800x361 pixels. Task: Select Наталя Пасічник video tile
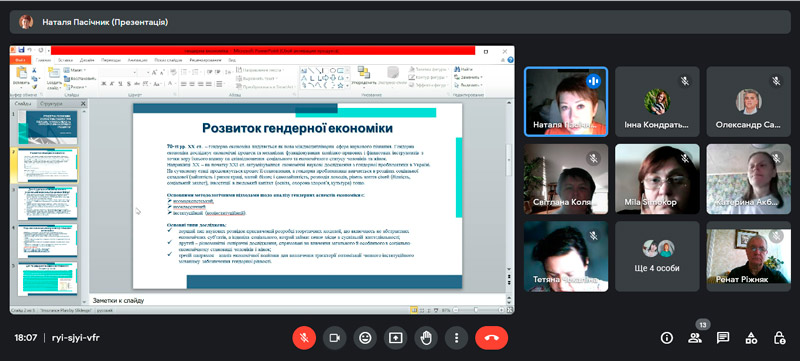click(x=566, y=102)
